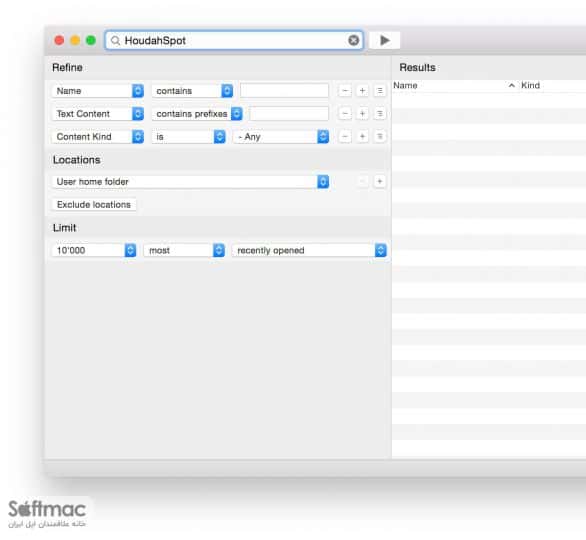The height and width of the screenshot is (540, 586).
Task: Click into the HoudahSpot search field
Action: pyautogui.click(x=234, y=40)
